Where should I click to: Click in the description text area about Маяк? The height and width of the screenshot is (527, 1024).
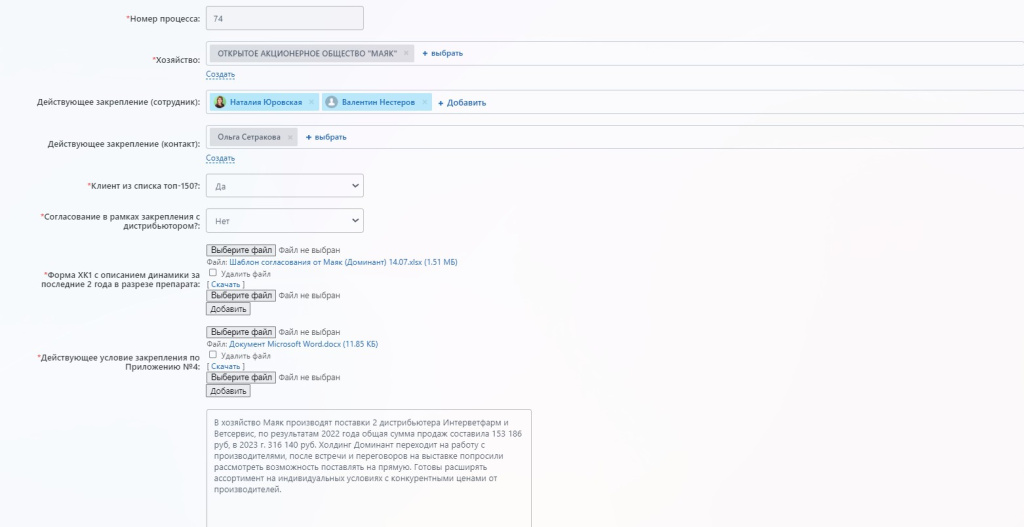point(368,468)
